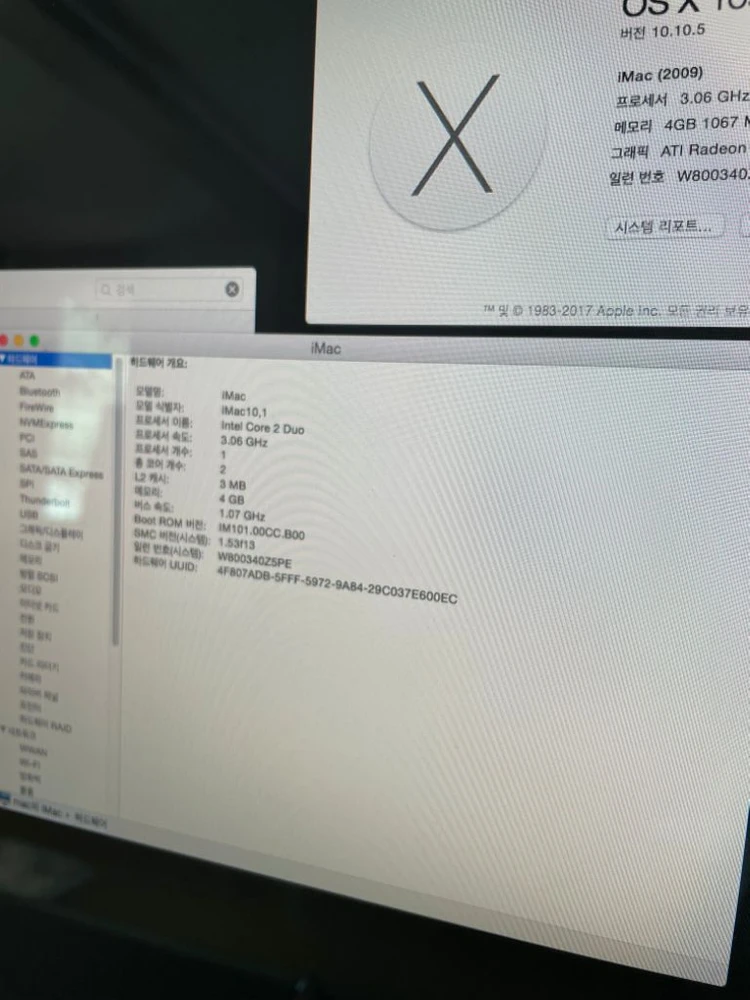Click the 3 MB L2 cache value
Viewport: 750px width, 1000px height.
(x=233, y=485)
